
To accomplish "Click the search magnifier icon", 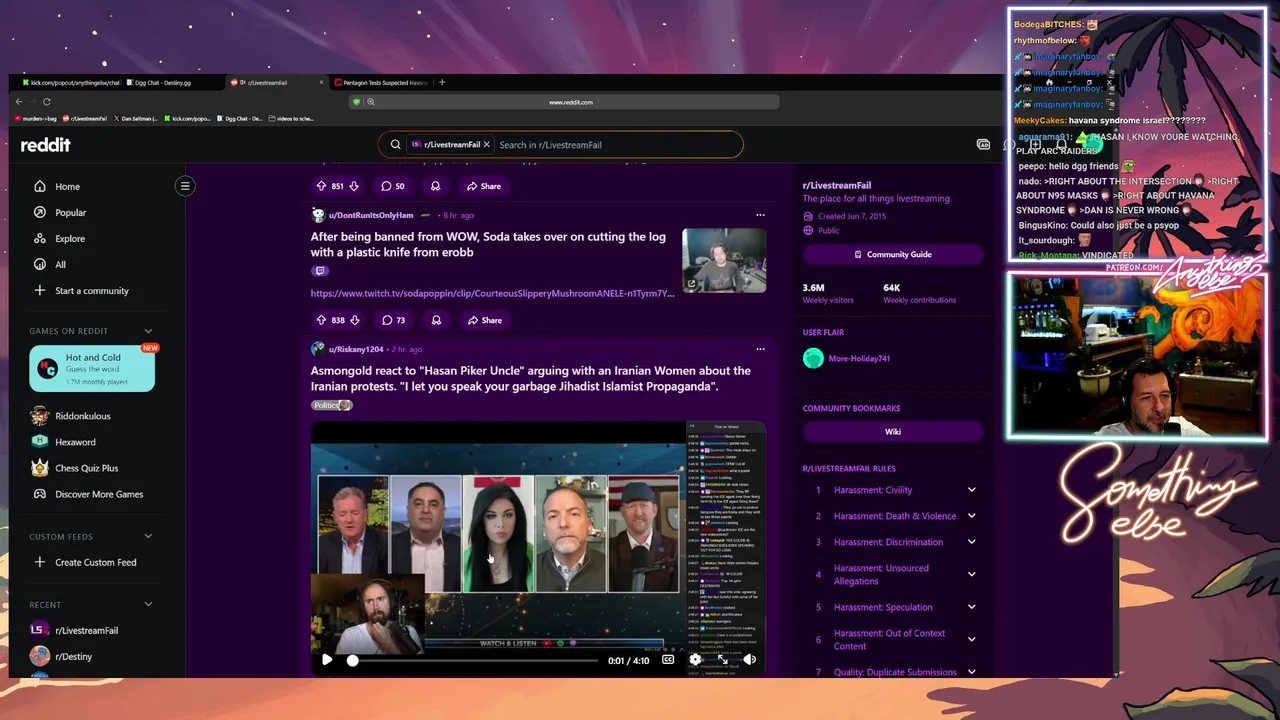I will (396, 145).
